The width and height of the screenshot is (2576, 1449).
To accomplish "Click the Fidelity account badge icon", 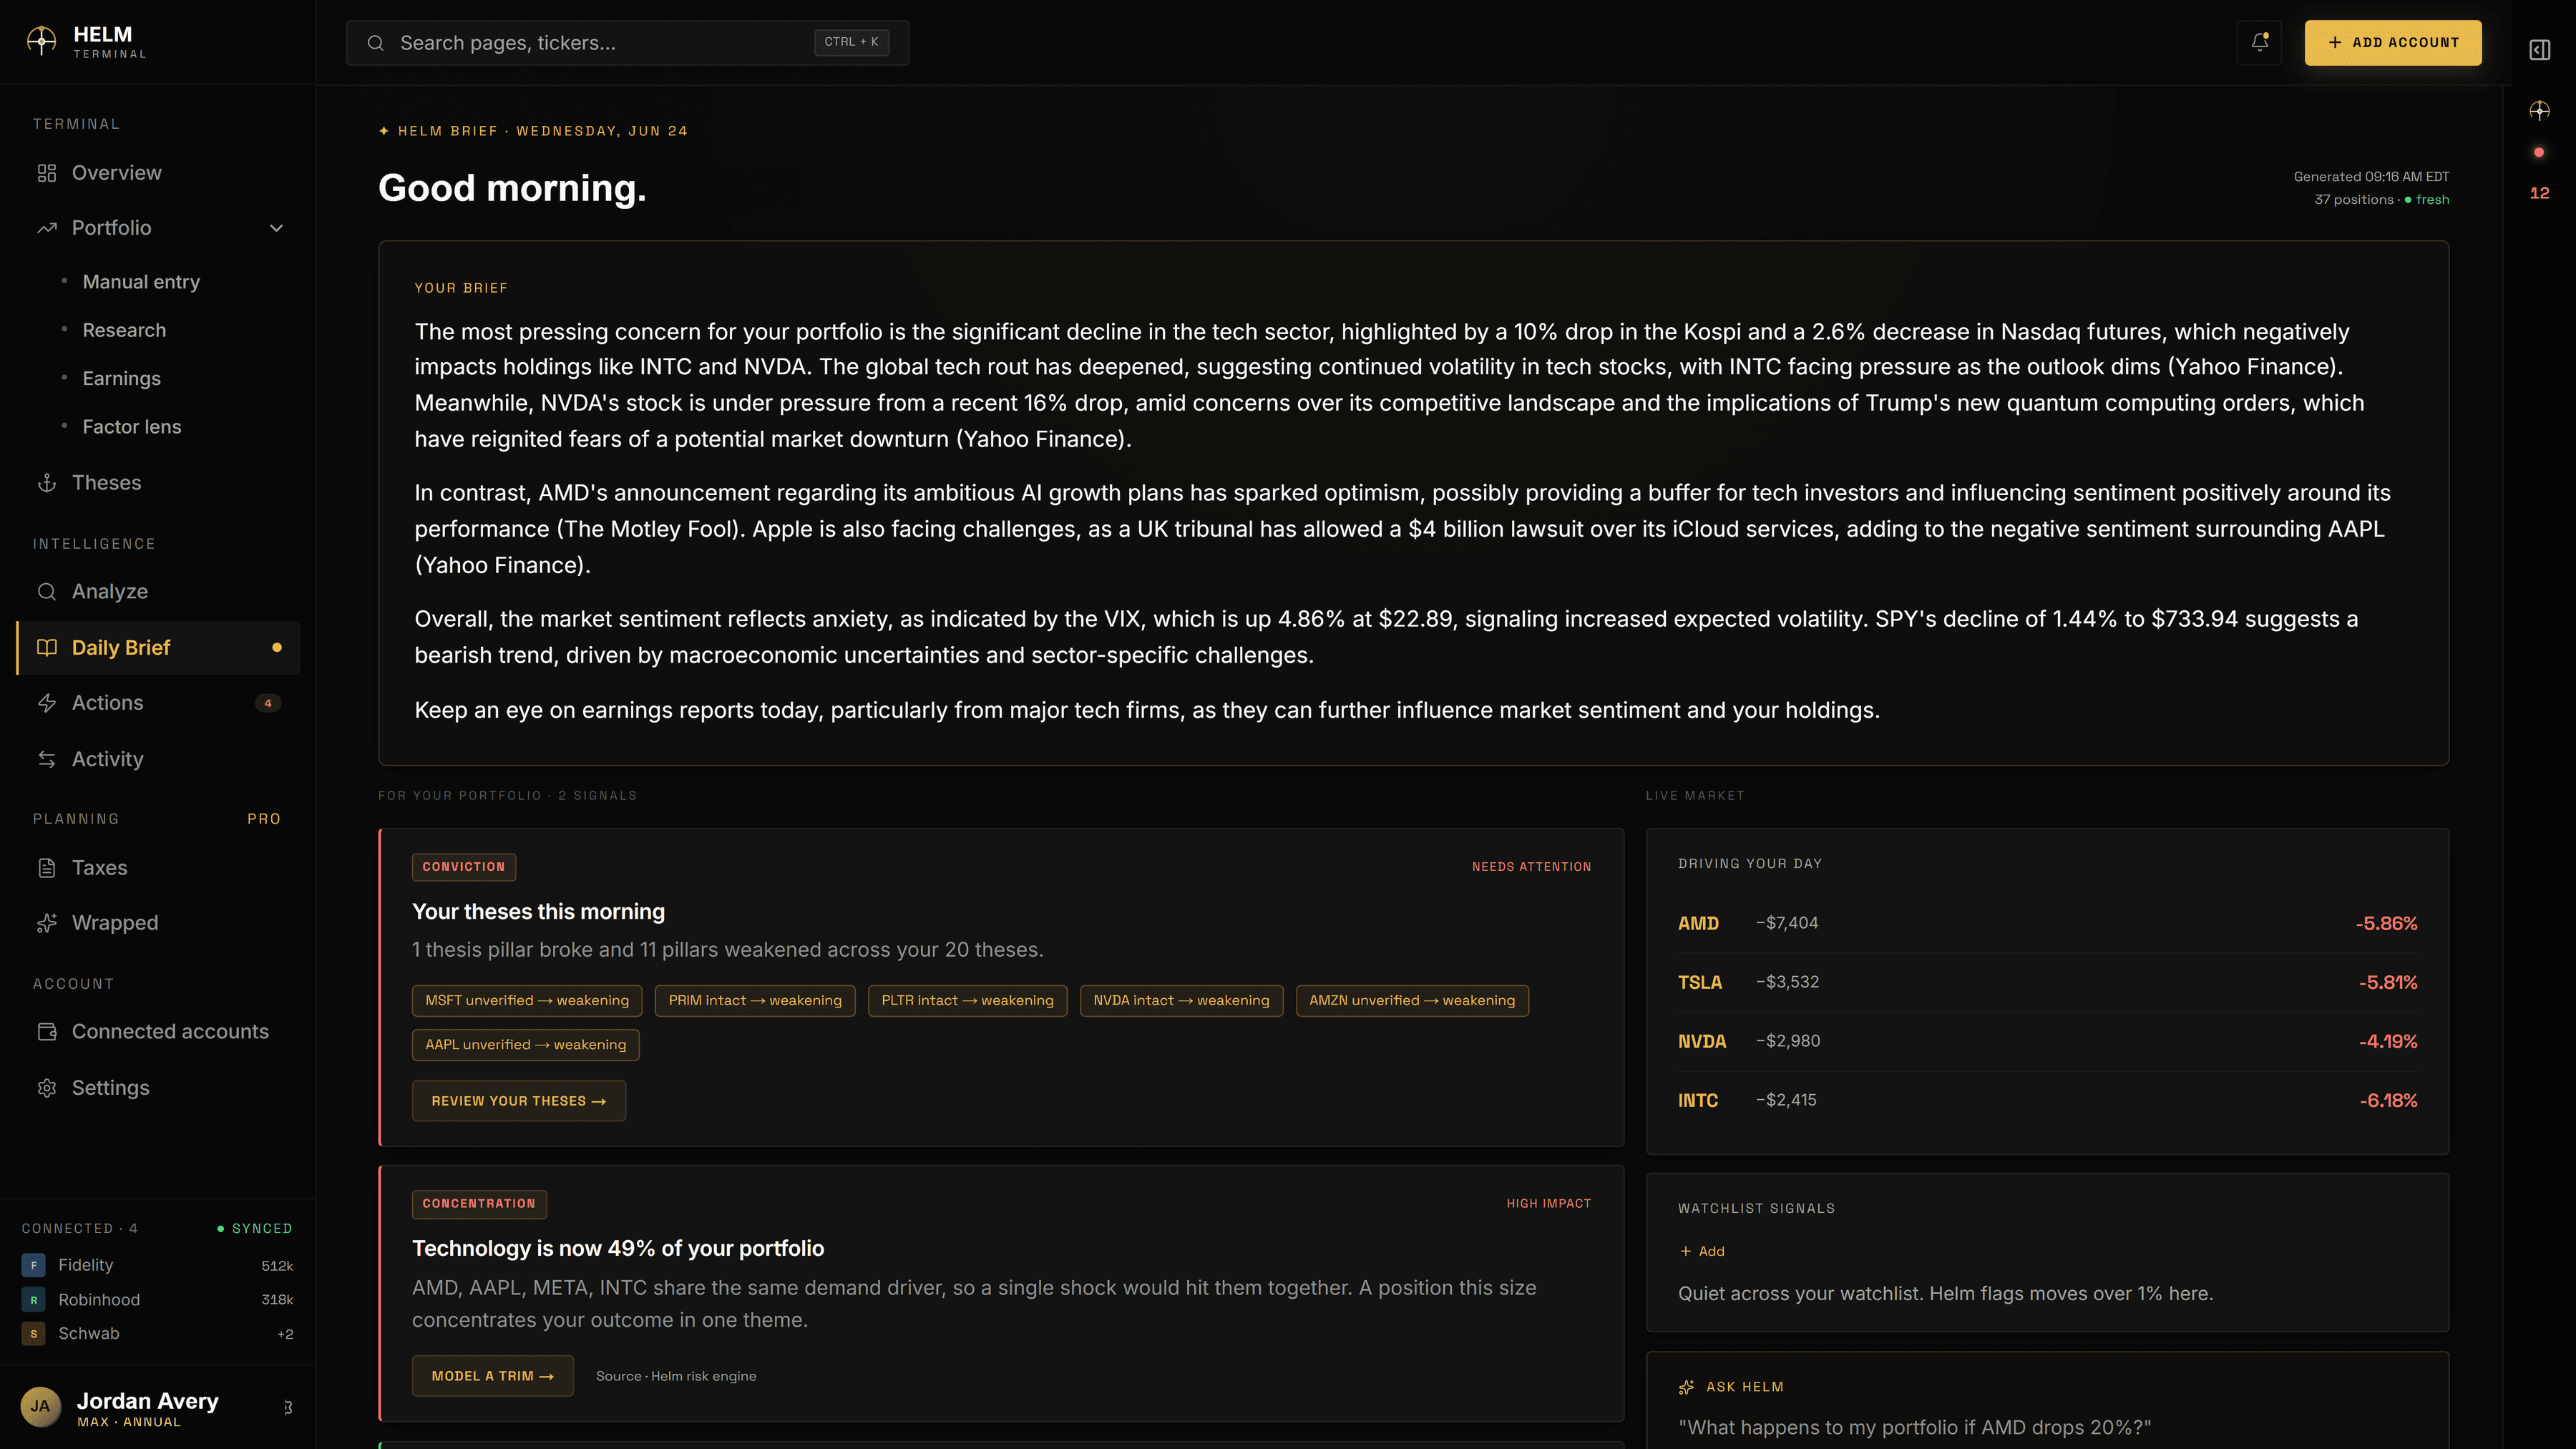I will 33,1265.
